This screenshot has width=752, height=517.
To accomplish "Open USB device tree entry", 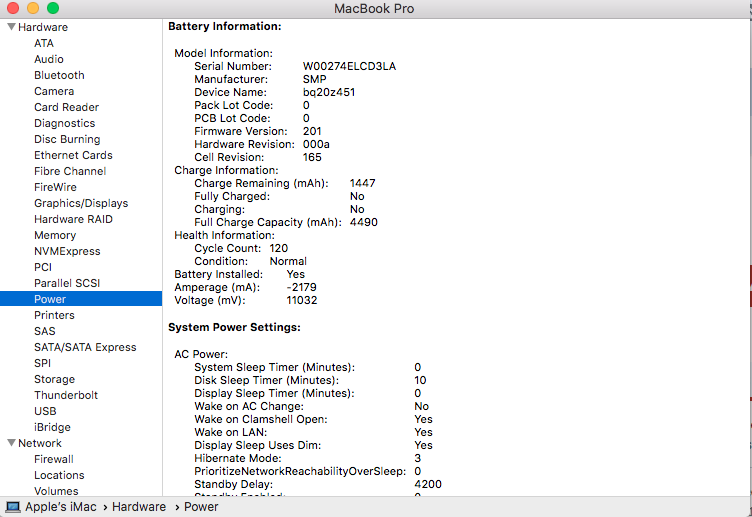I will point(45,411).
